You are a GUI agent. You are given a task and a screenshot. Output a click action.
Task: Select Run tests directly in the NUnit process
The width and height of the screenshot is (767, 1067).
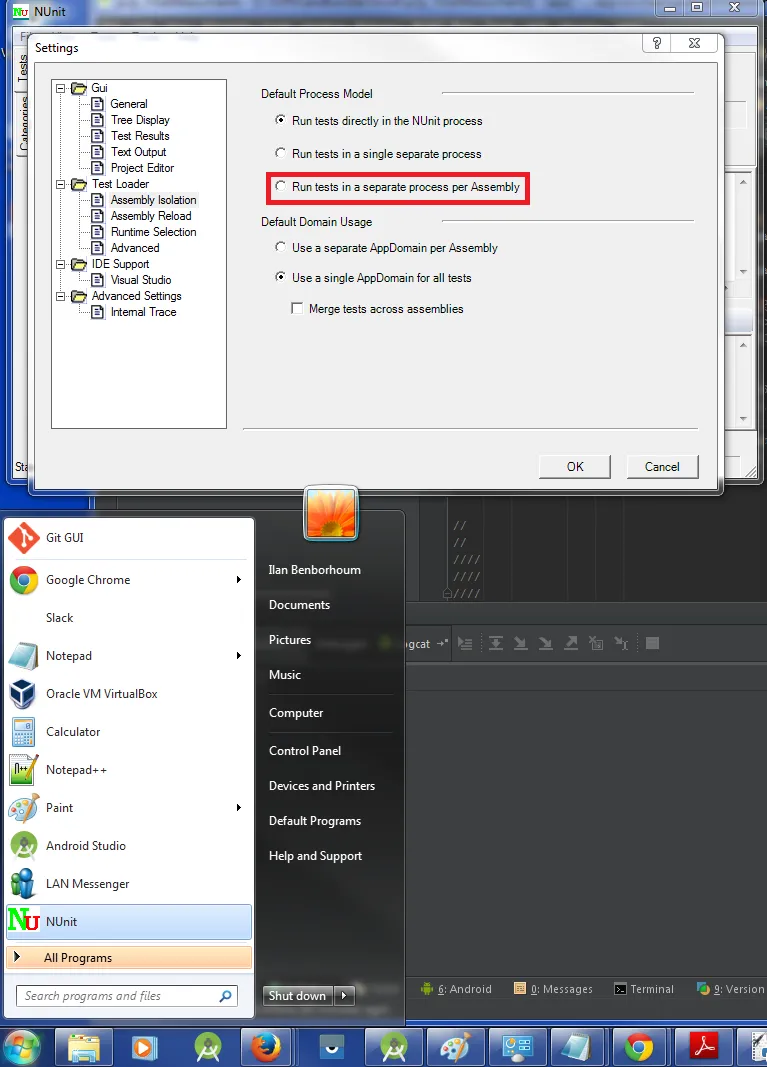tap(378, 120)
